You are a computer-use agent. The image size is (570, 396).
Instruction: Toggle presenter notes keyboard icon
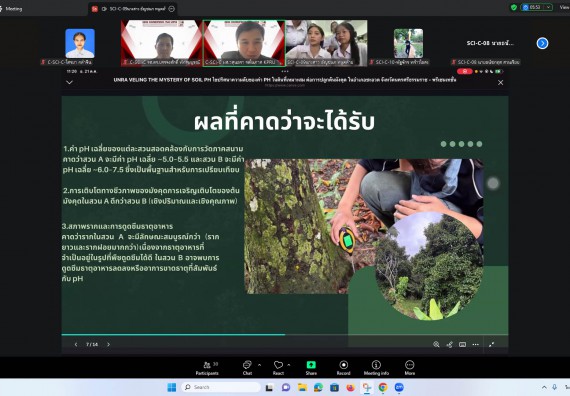[x=462, y=344]
